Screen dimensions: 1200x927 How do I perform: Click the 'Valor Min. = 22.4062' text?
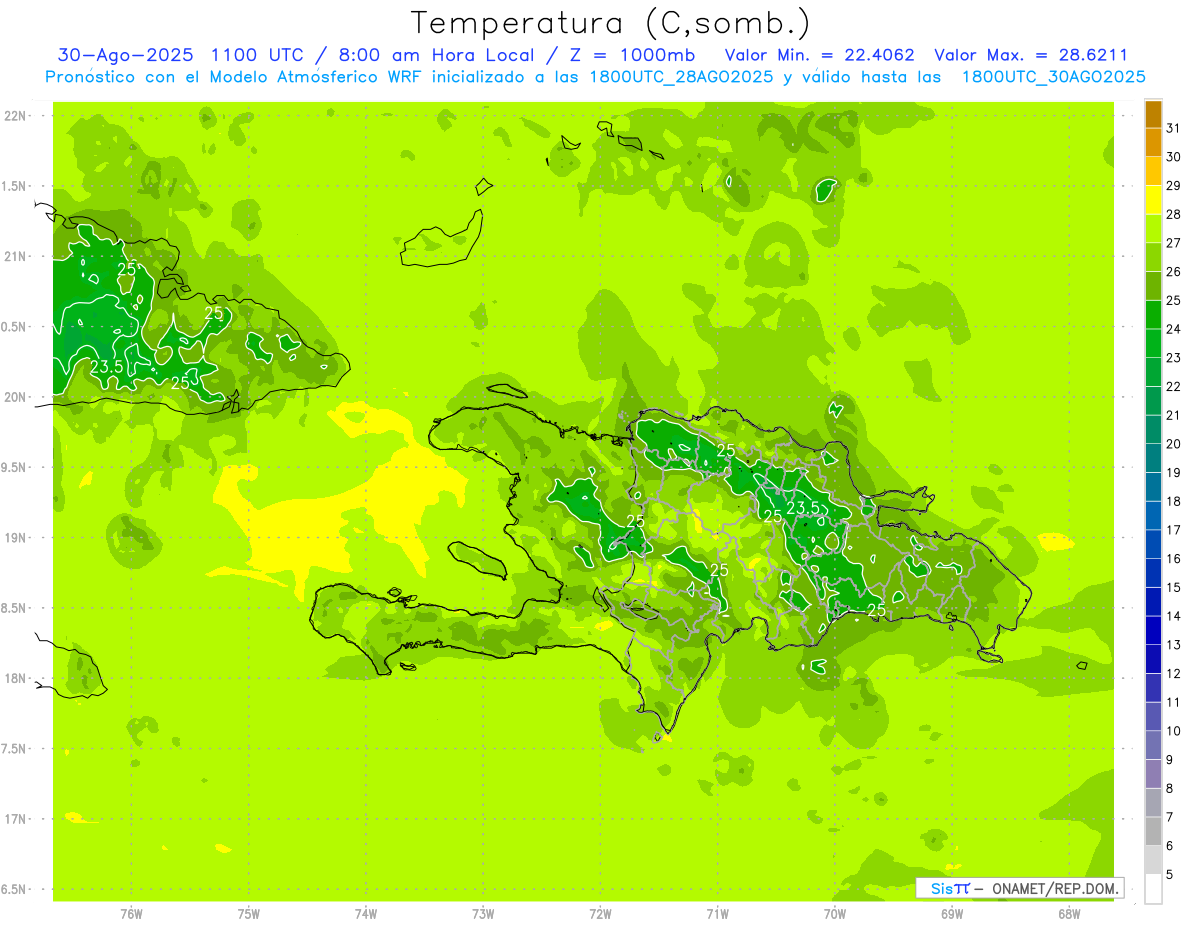[820, 55]
